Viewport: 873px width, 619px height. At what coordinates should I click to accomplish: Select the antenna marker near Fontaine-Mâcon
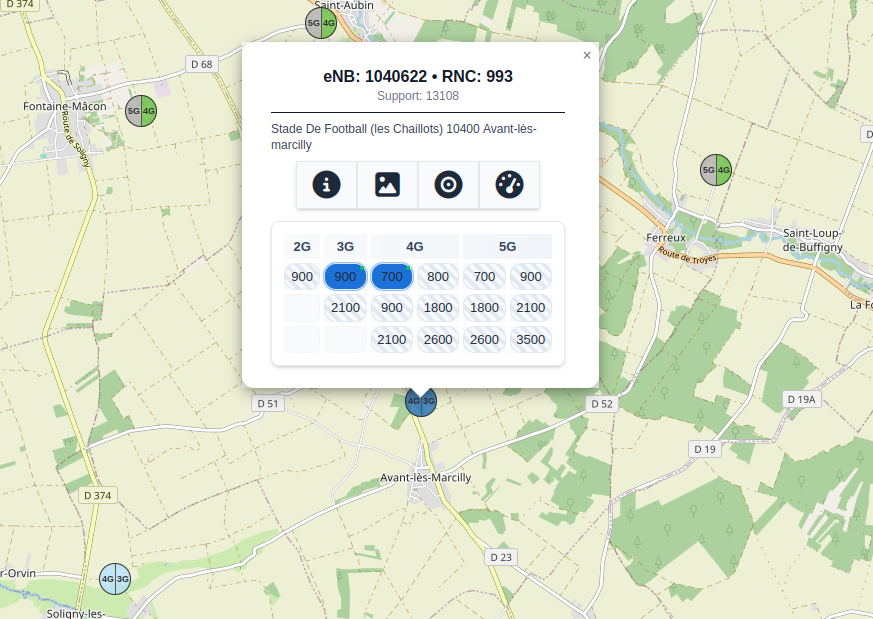pos(141,111)
